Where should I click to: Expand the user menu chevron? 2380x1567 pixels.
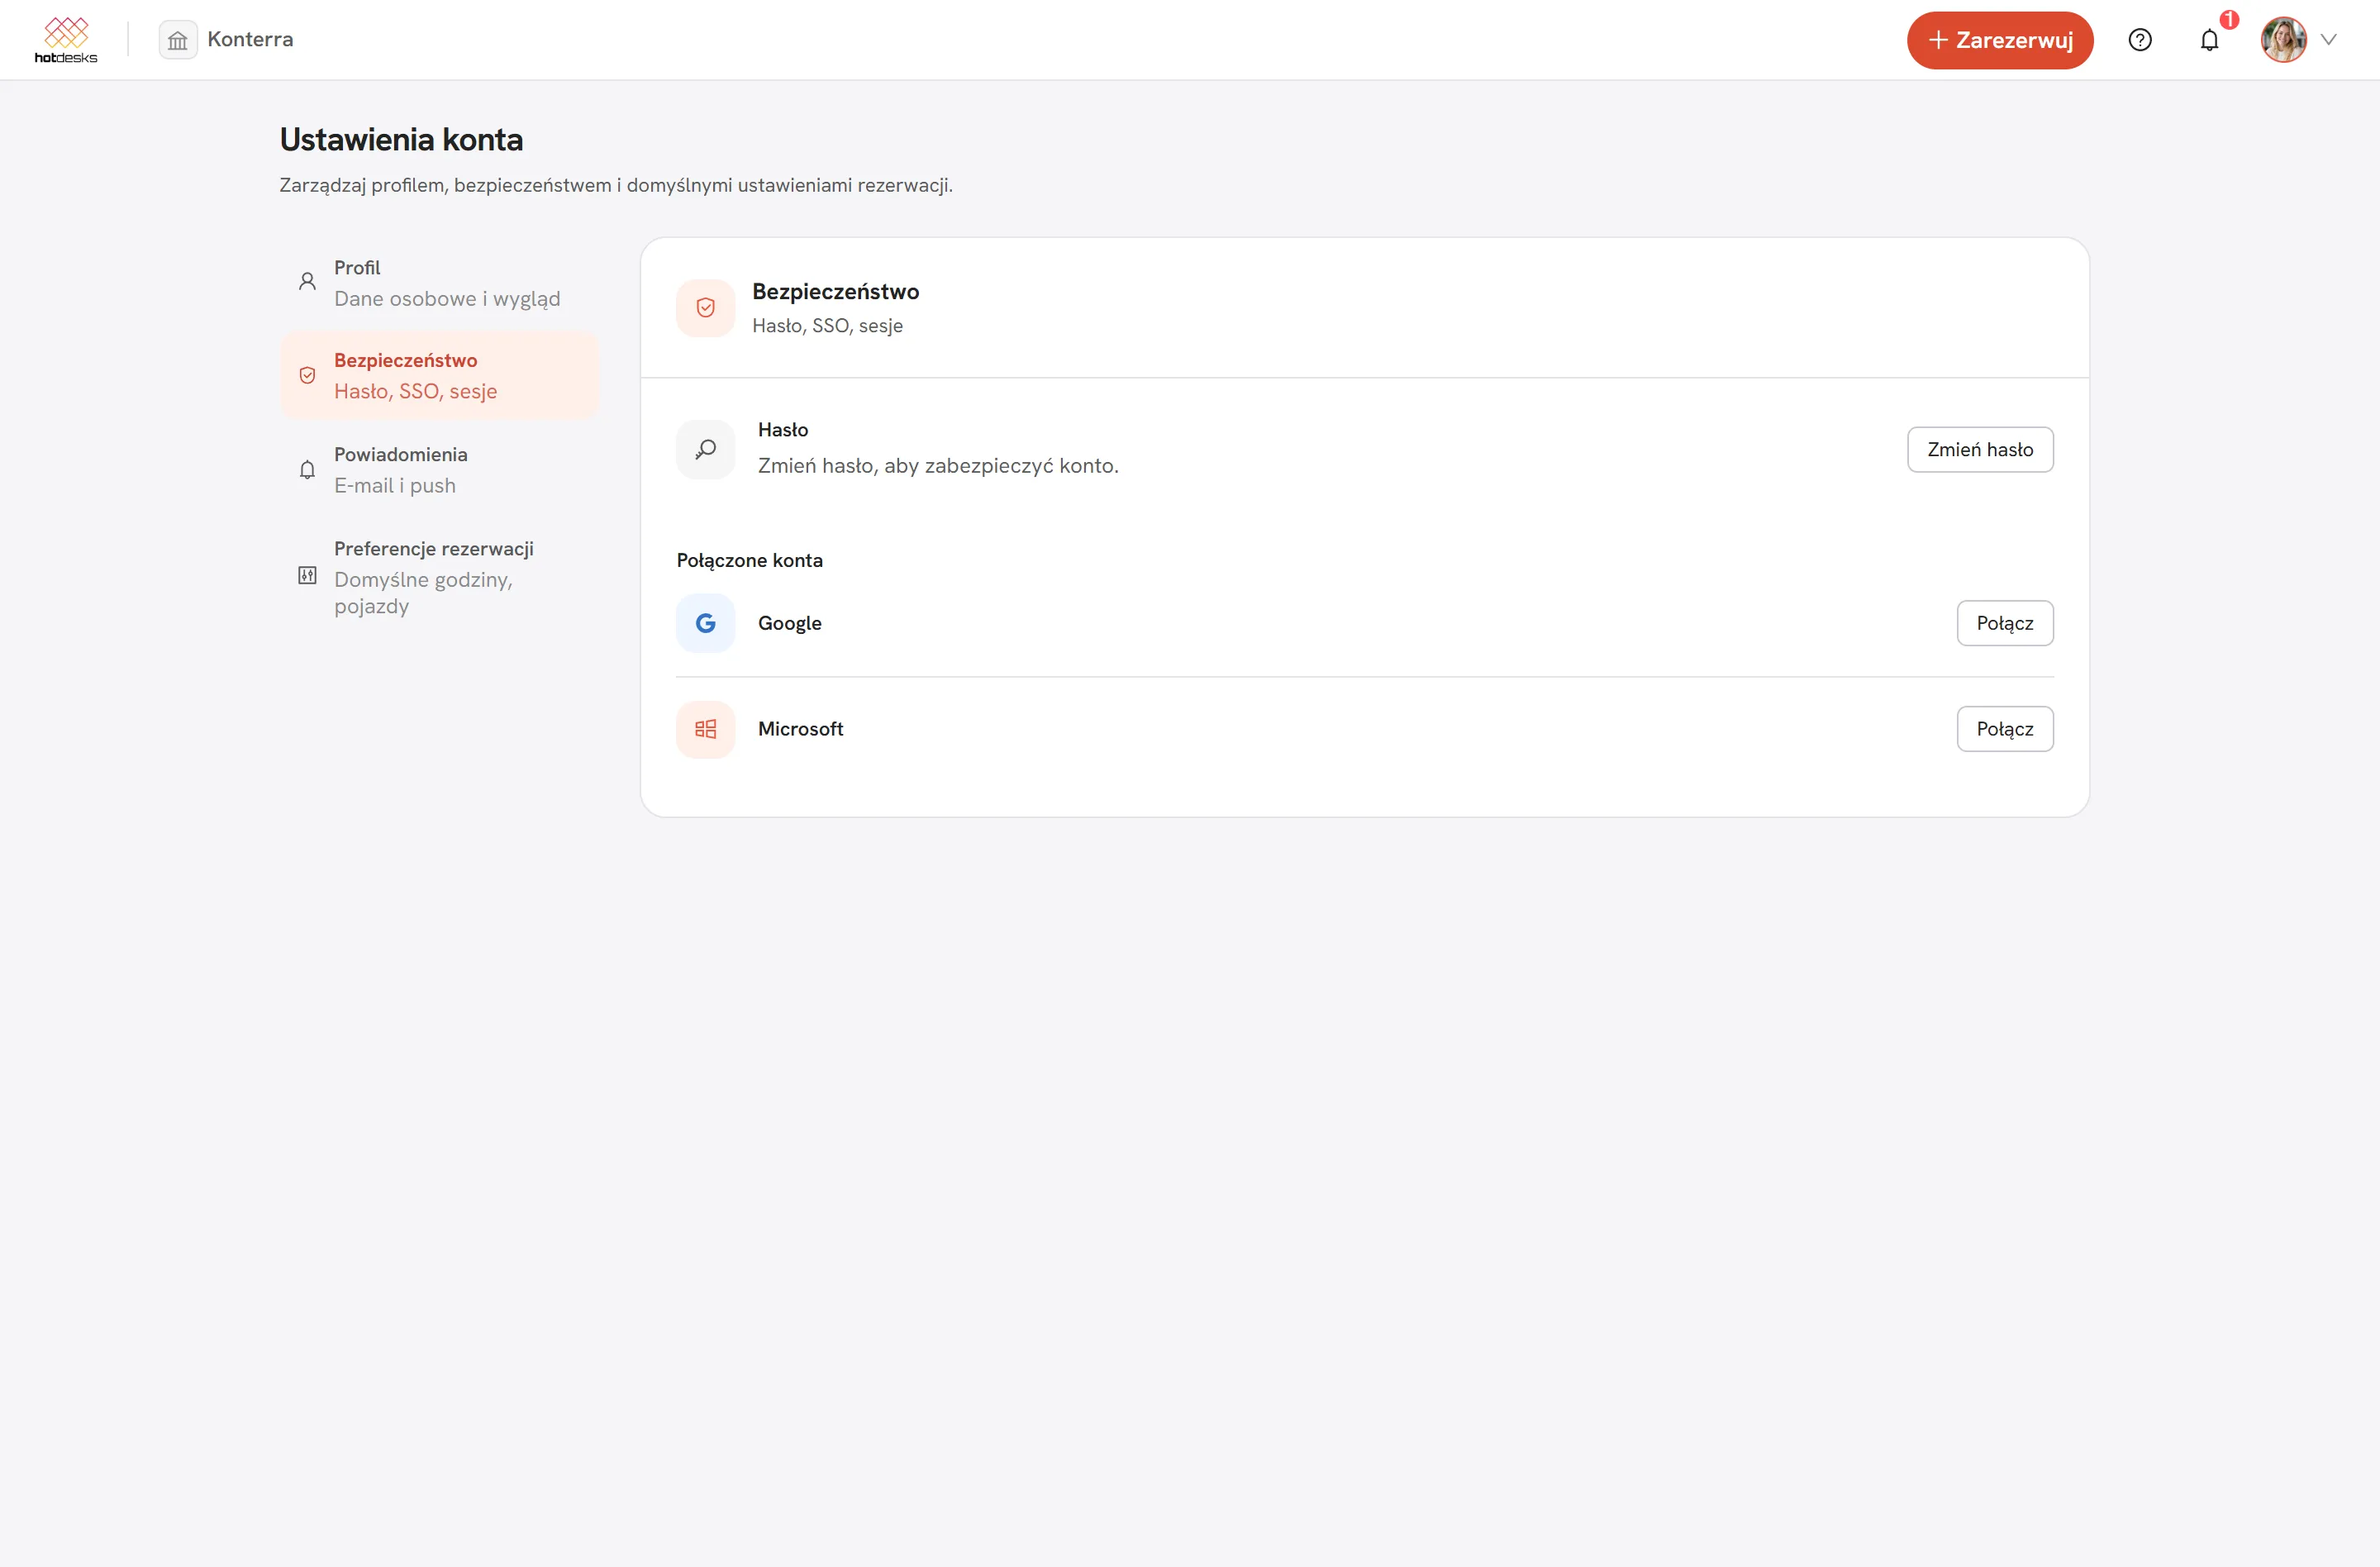[x=2328, y=40]
